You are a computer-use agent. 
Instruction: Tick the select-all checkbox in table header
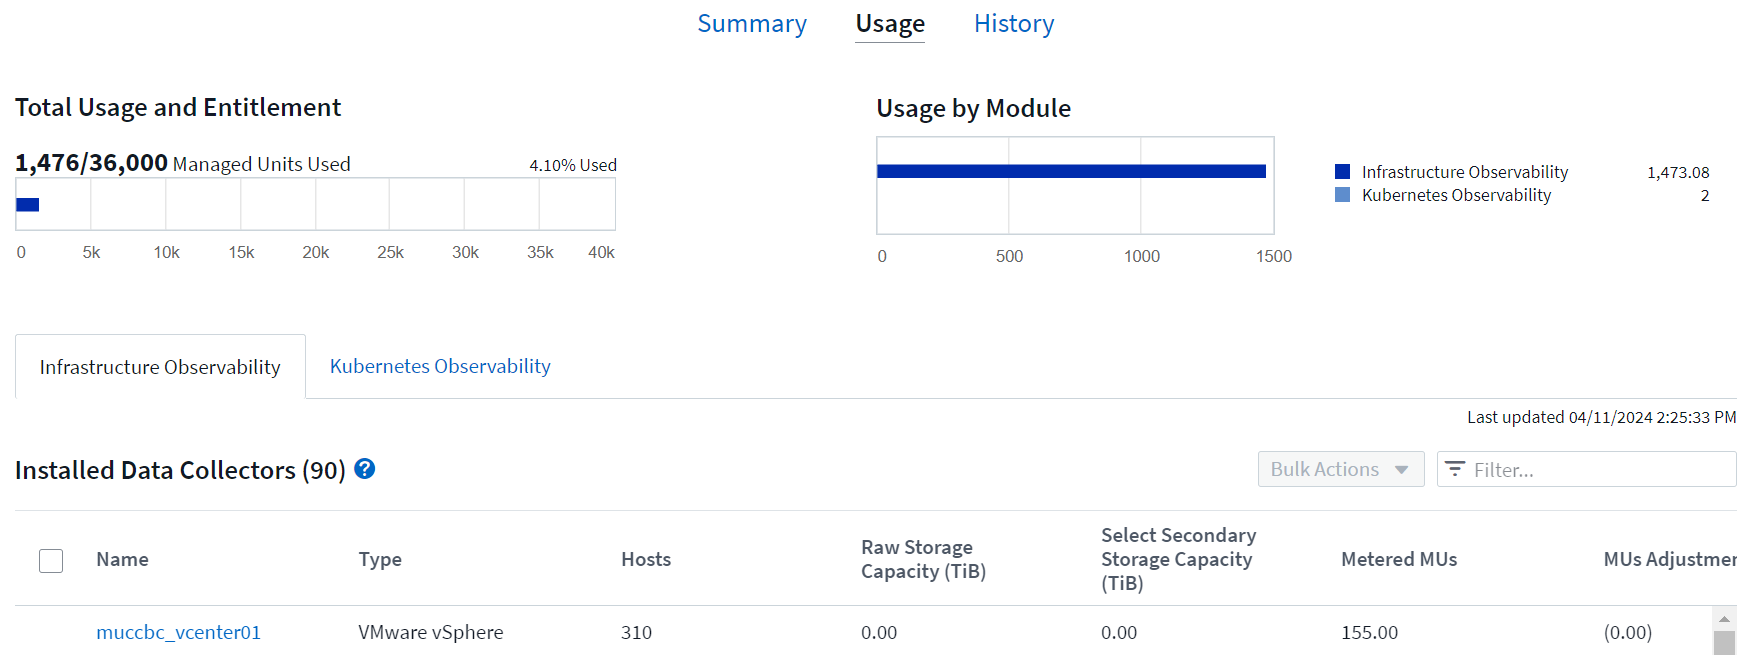click(51, 560)
